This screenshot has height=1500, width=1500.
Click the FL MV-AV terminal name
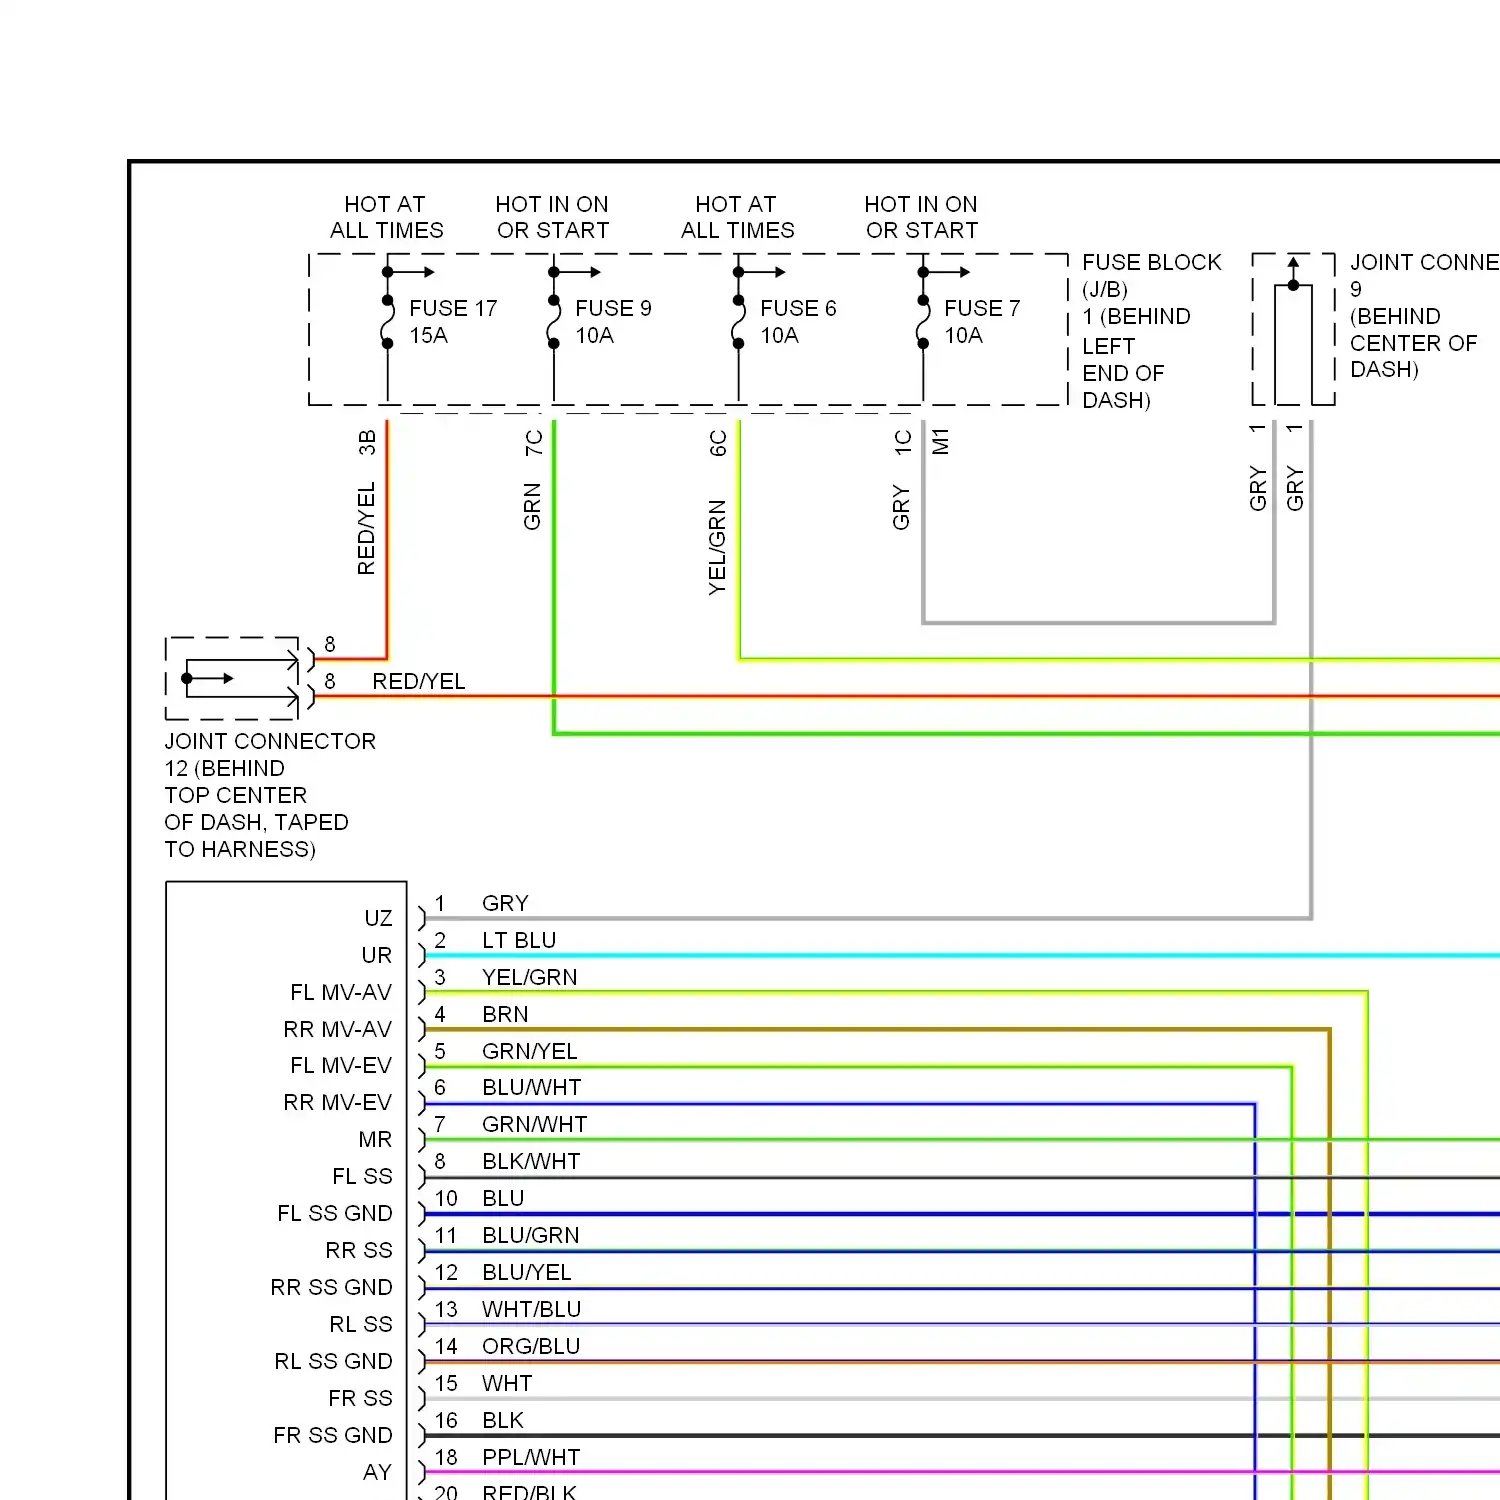point(341,992)
